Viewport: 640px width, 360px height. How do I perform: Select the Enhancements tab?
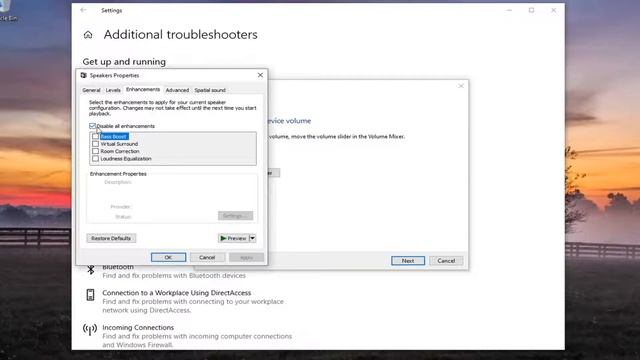(143, 89)
